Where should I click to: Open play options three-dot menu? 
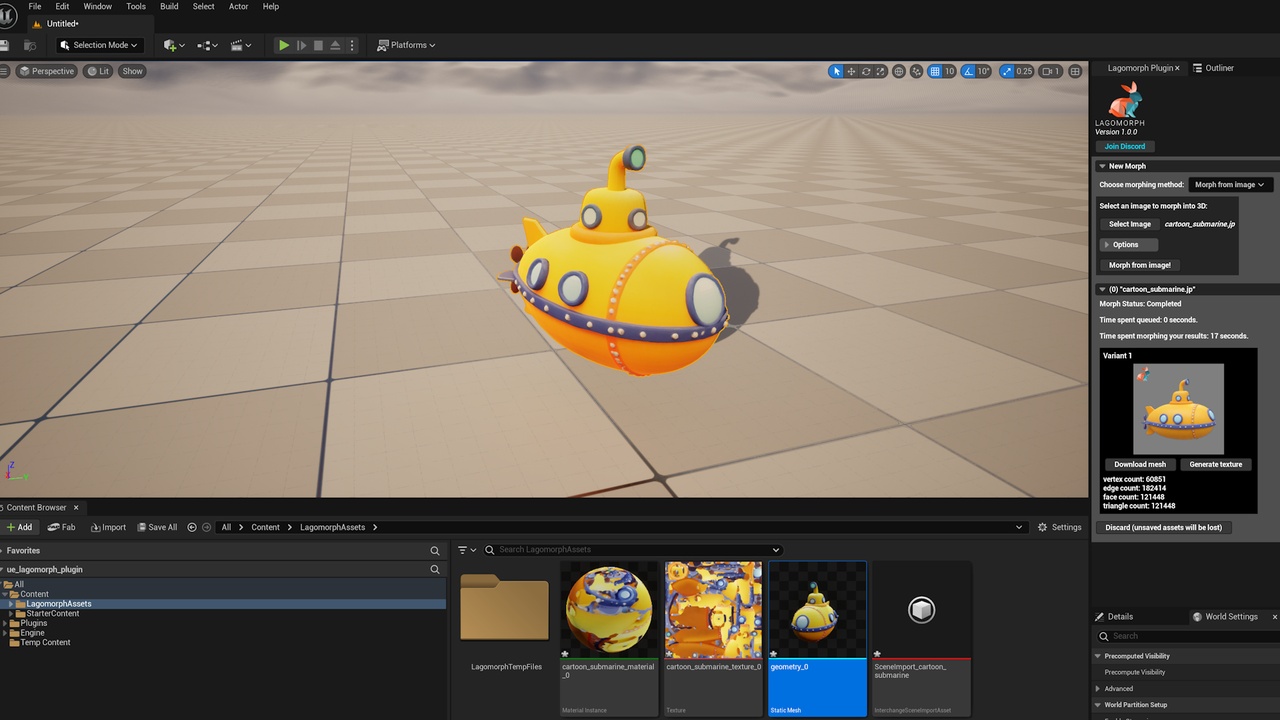coord(351,45)
